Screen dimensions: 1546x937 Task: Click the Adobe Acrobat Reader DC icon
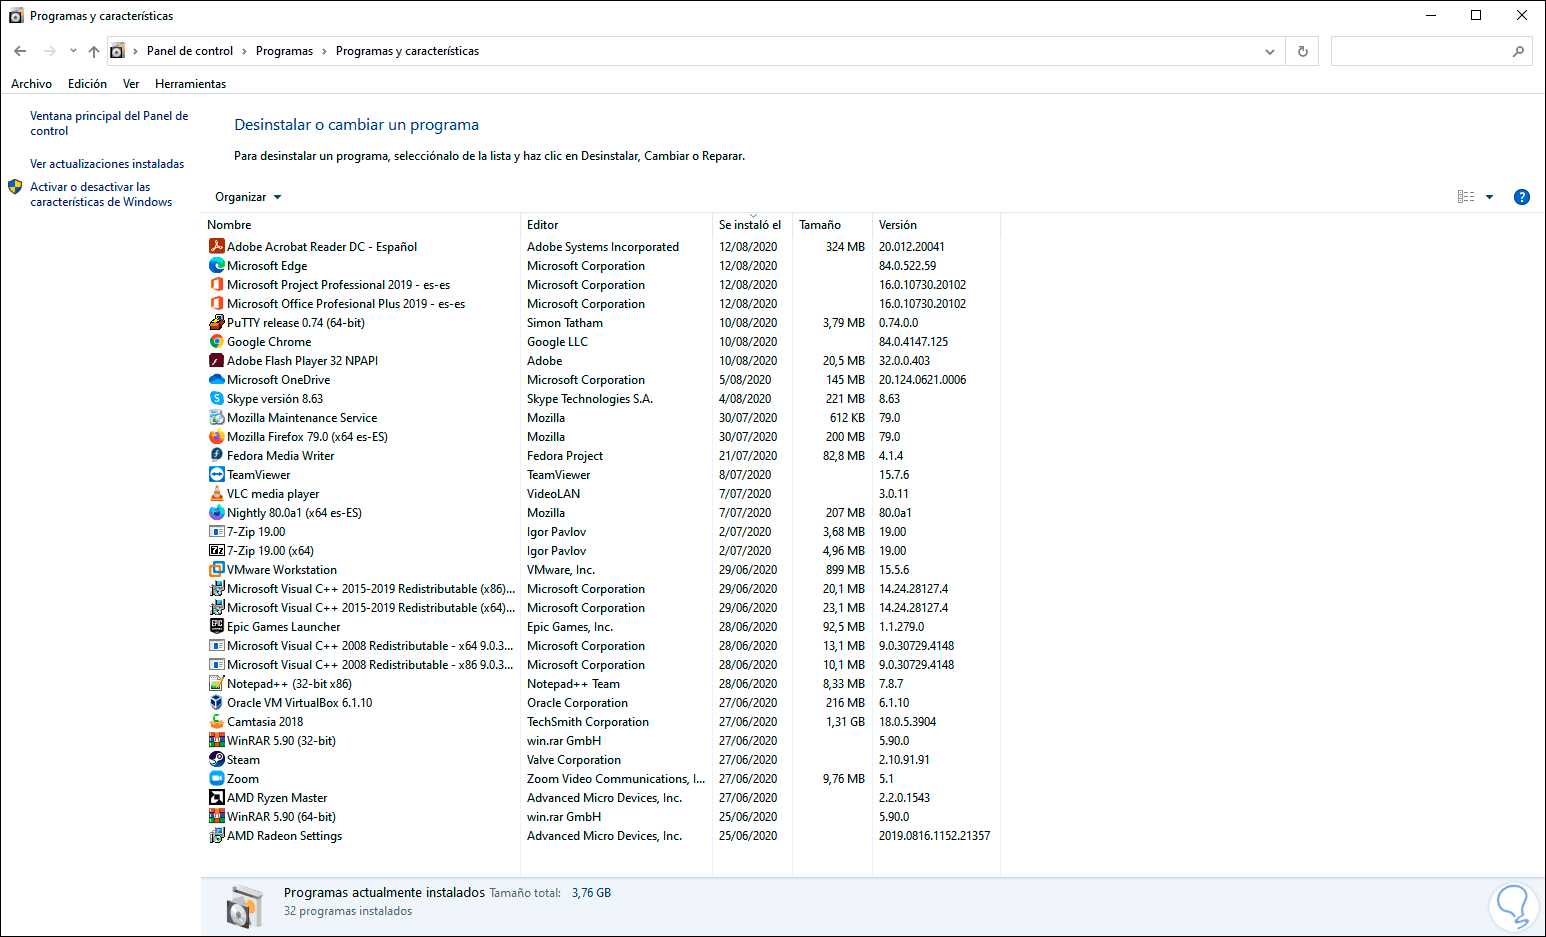[x=216, y=246]
